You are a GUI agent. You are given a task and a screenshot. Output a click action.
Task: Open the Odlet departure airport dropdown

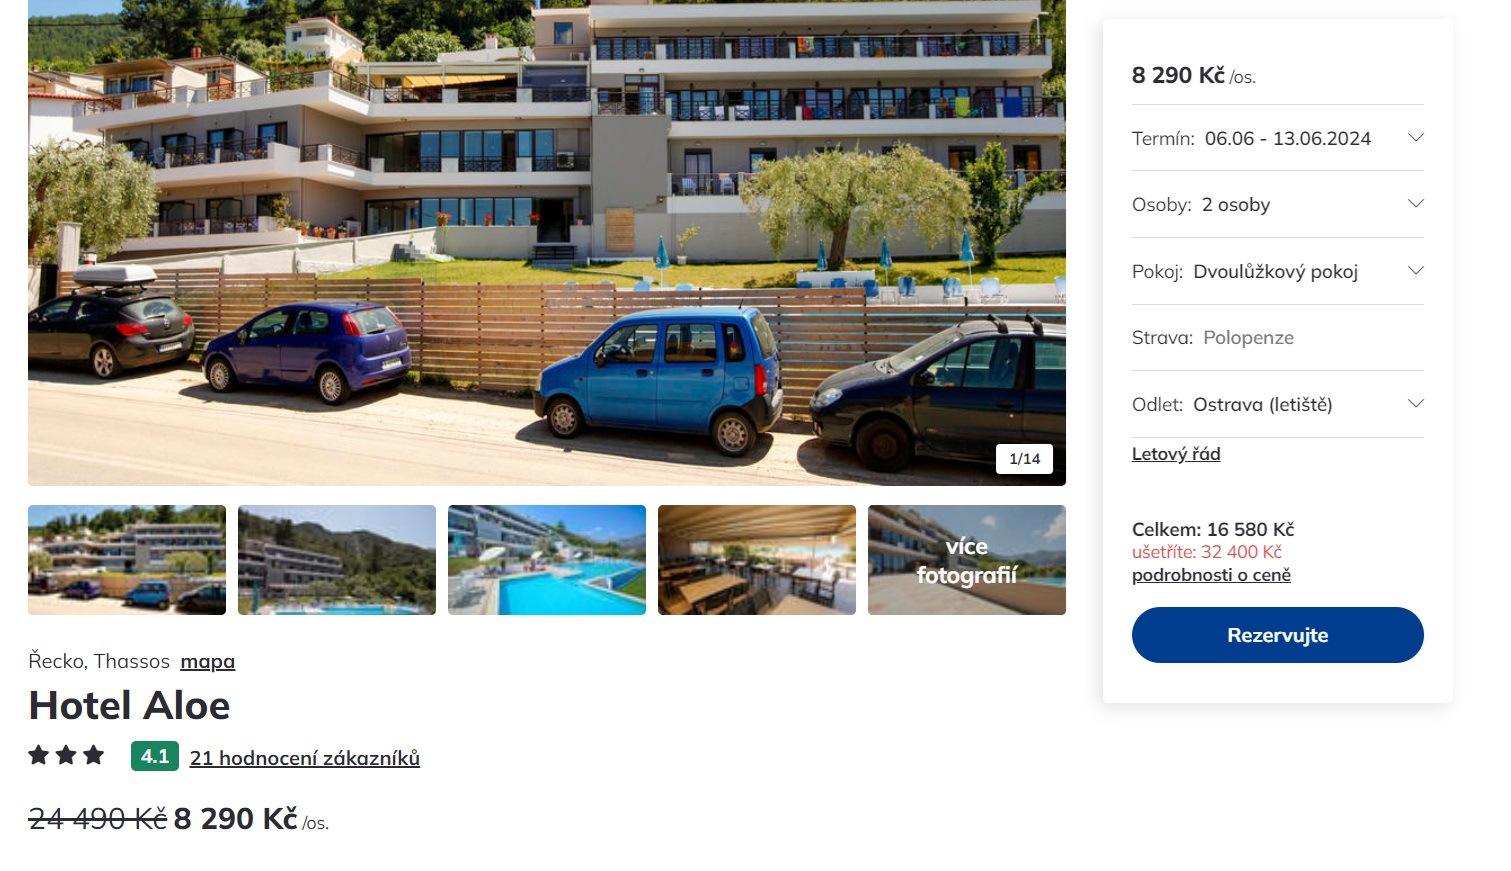point(1277,405)
